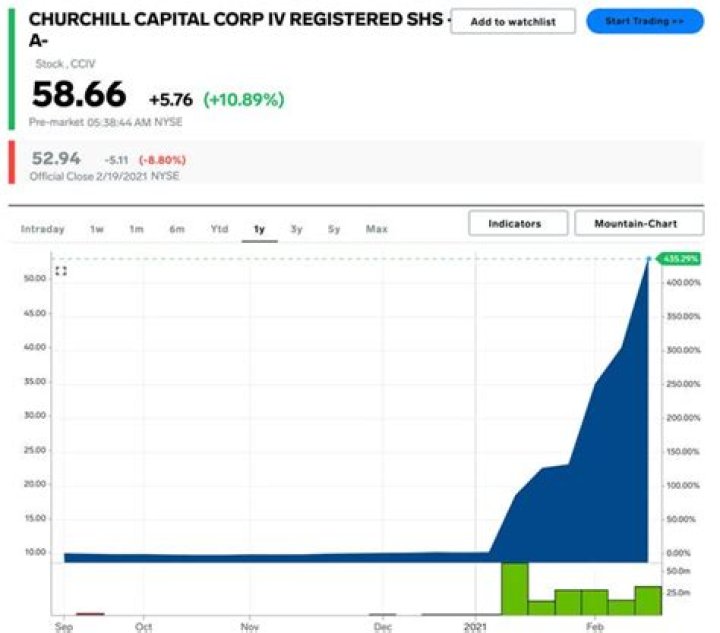Click the 52.94 official close price
Viewport: 720px width, 633px height.
point(56,158)
